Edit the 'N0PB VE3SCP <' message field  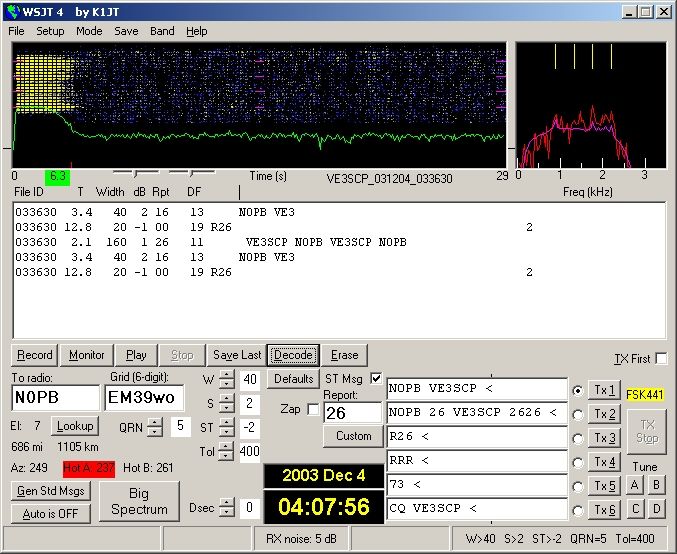(477, 389)
